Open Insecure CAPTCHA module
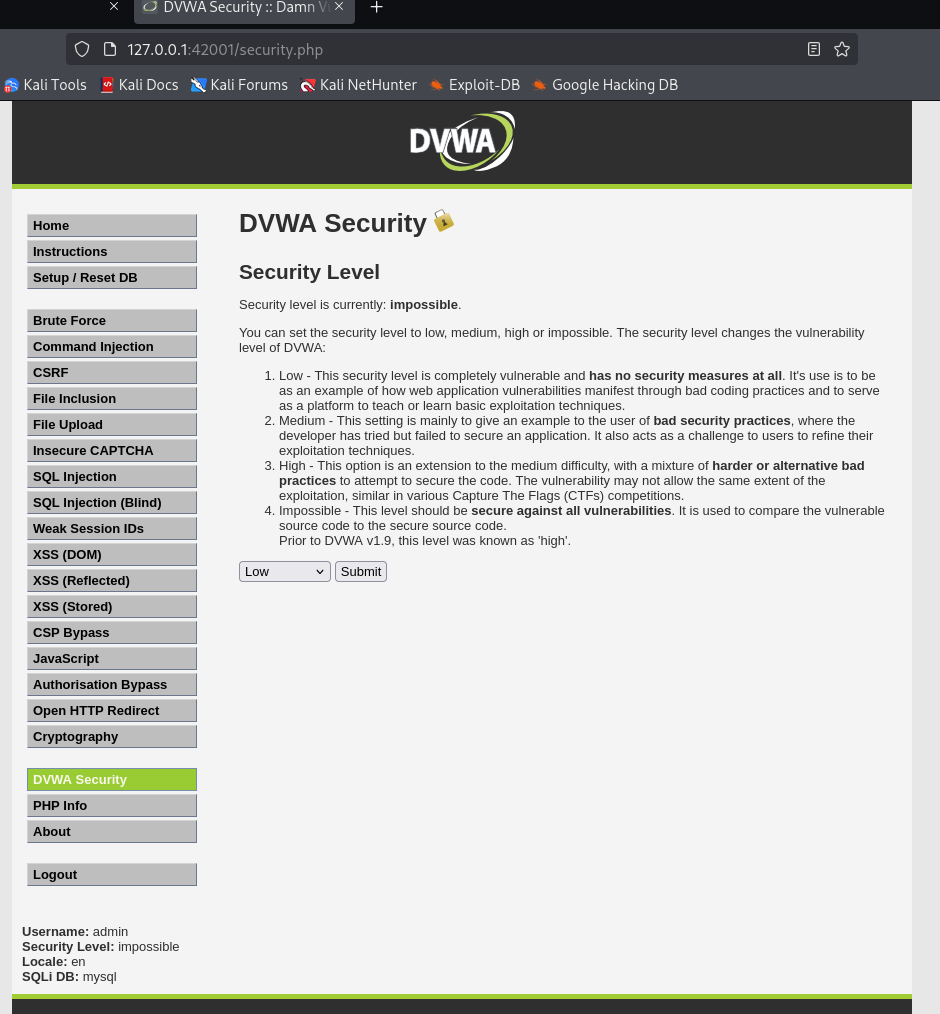 coord(112,451)
